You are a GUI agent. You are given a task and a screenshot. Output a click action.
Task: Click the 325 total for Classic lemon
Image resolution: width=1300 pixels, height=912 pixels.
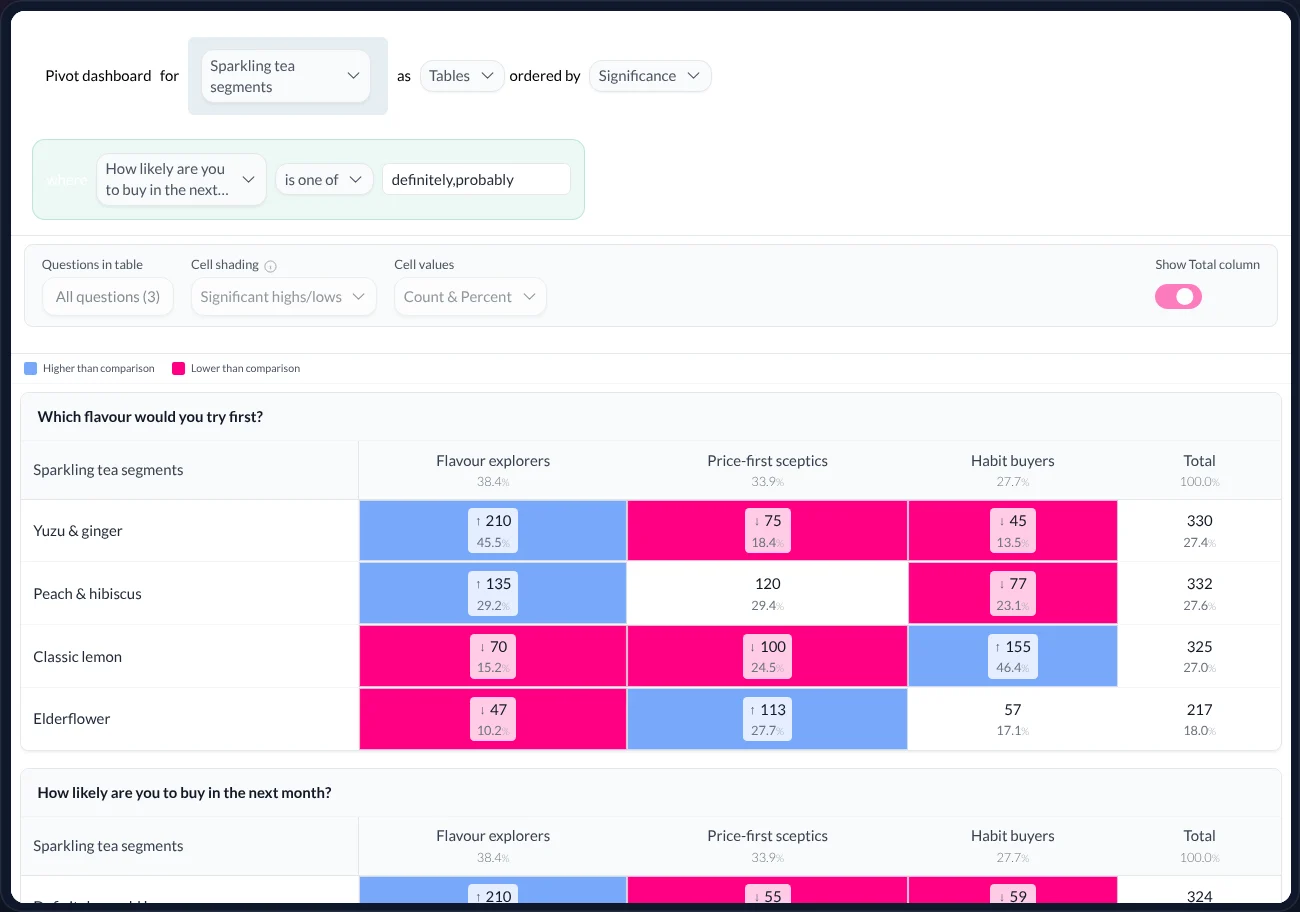click(1199, 656)
